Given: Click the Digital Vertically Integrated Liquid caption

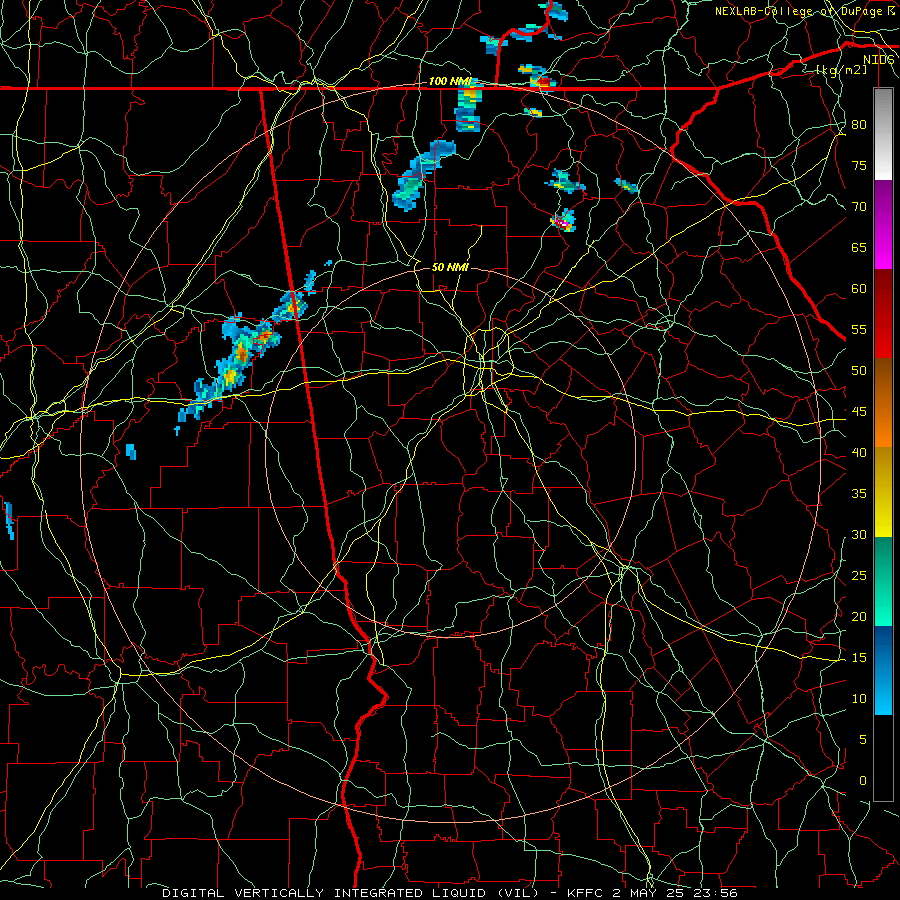Looking at the screenshot, I should coord(449,893).
